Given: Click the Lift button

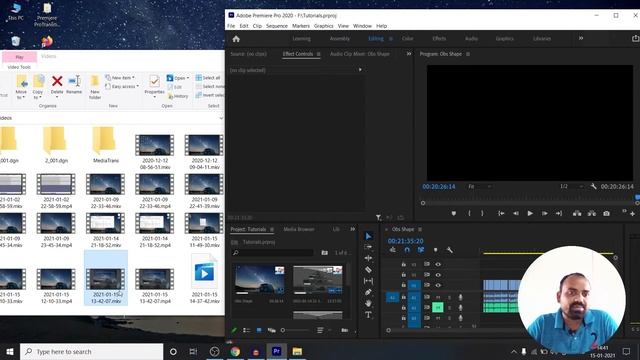Looking at the screenshot, I should pos(577,213).
